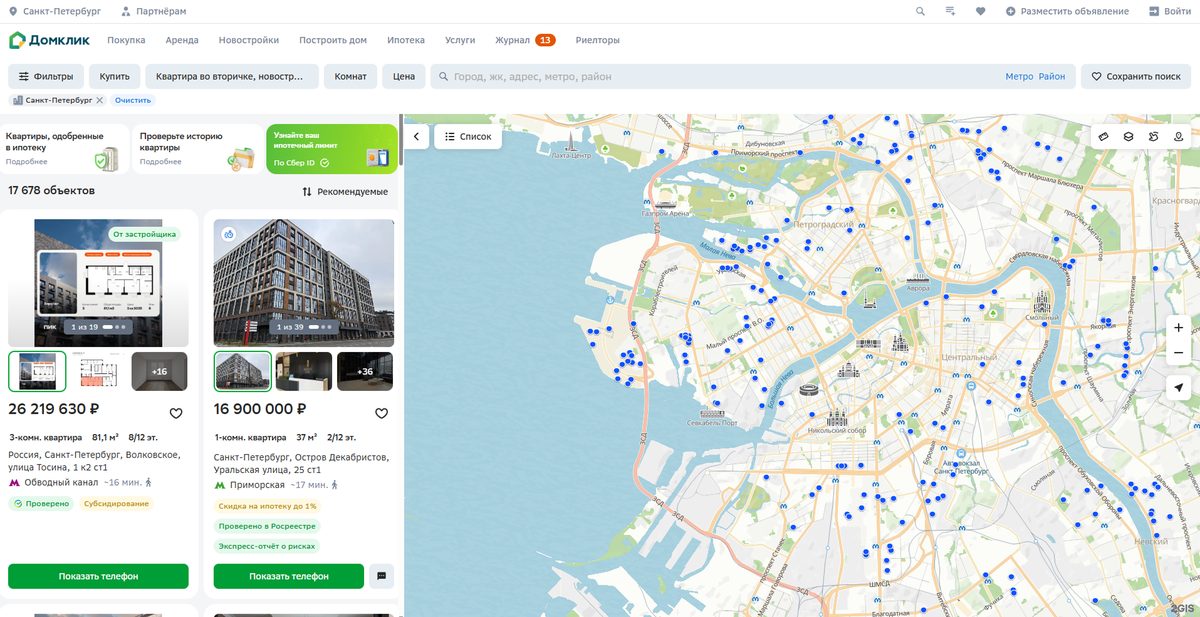Open the Цена price dropdown
The image size is (1200, 617).
(x=404, y=77)
